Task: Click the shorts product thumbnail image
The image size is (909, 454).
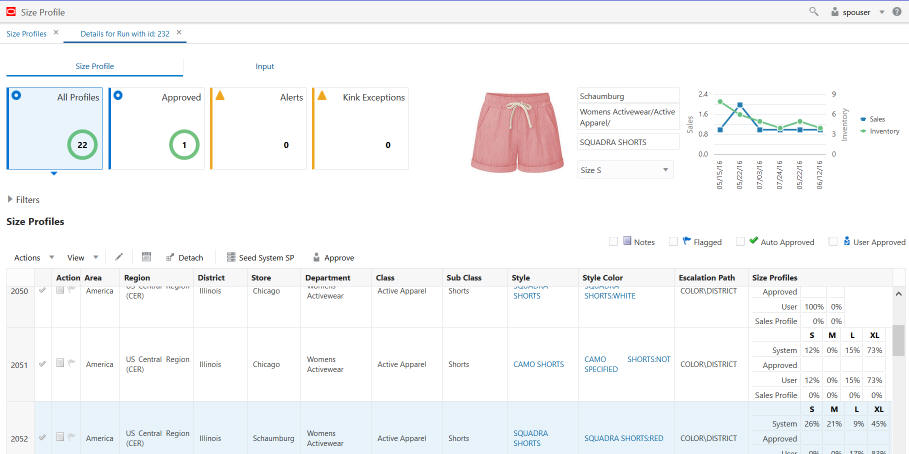Action: 517,131
